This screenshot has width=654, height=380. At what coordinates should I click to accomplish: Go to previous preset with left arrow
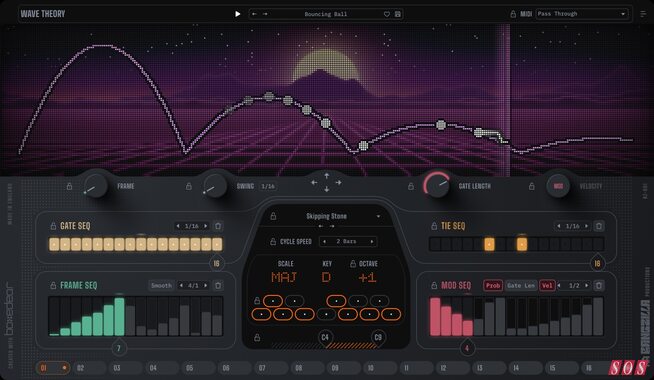tap(254, 14)
